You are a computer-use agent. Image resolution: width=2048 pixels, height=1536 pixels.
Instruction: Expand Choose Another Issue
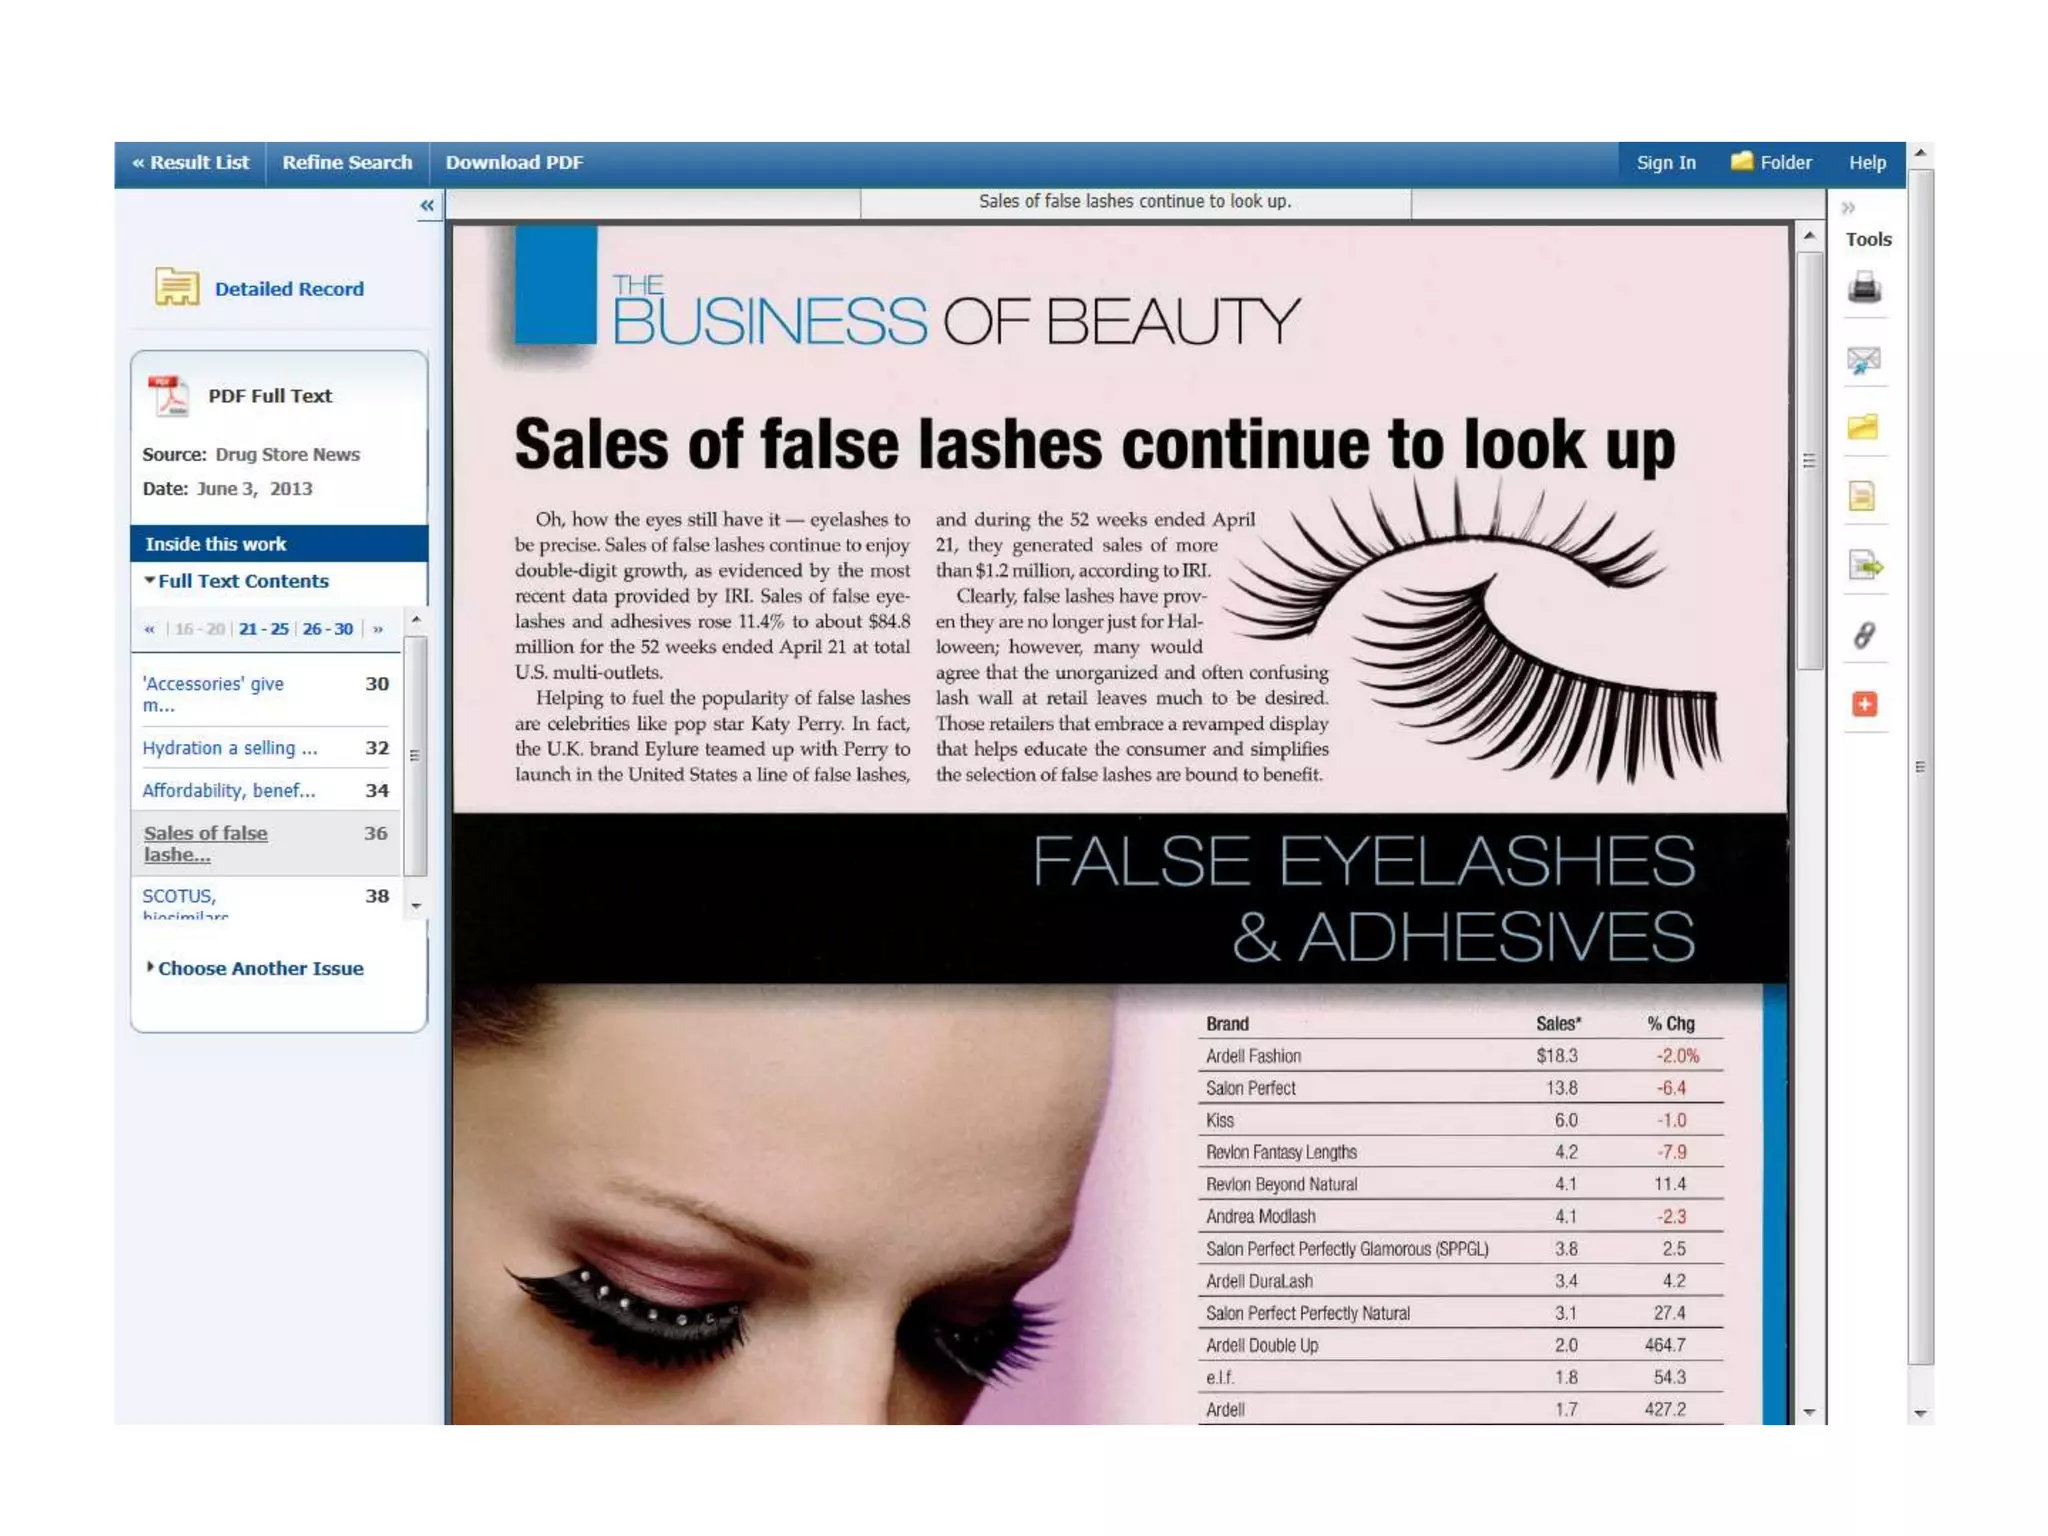tap(260, 968)
